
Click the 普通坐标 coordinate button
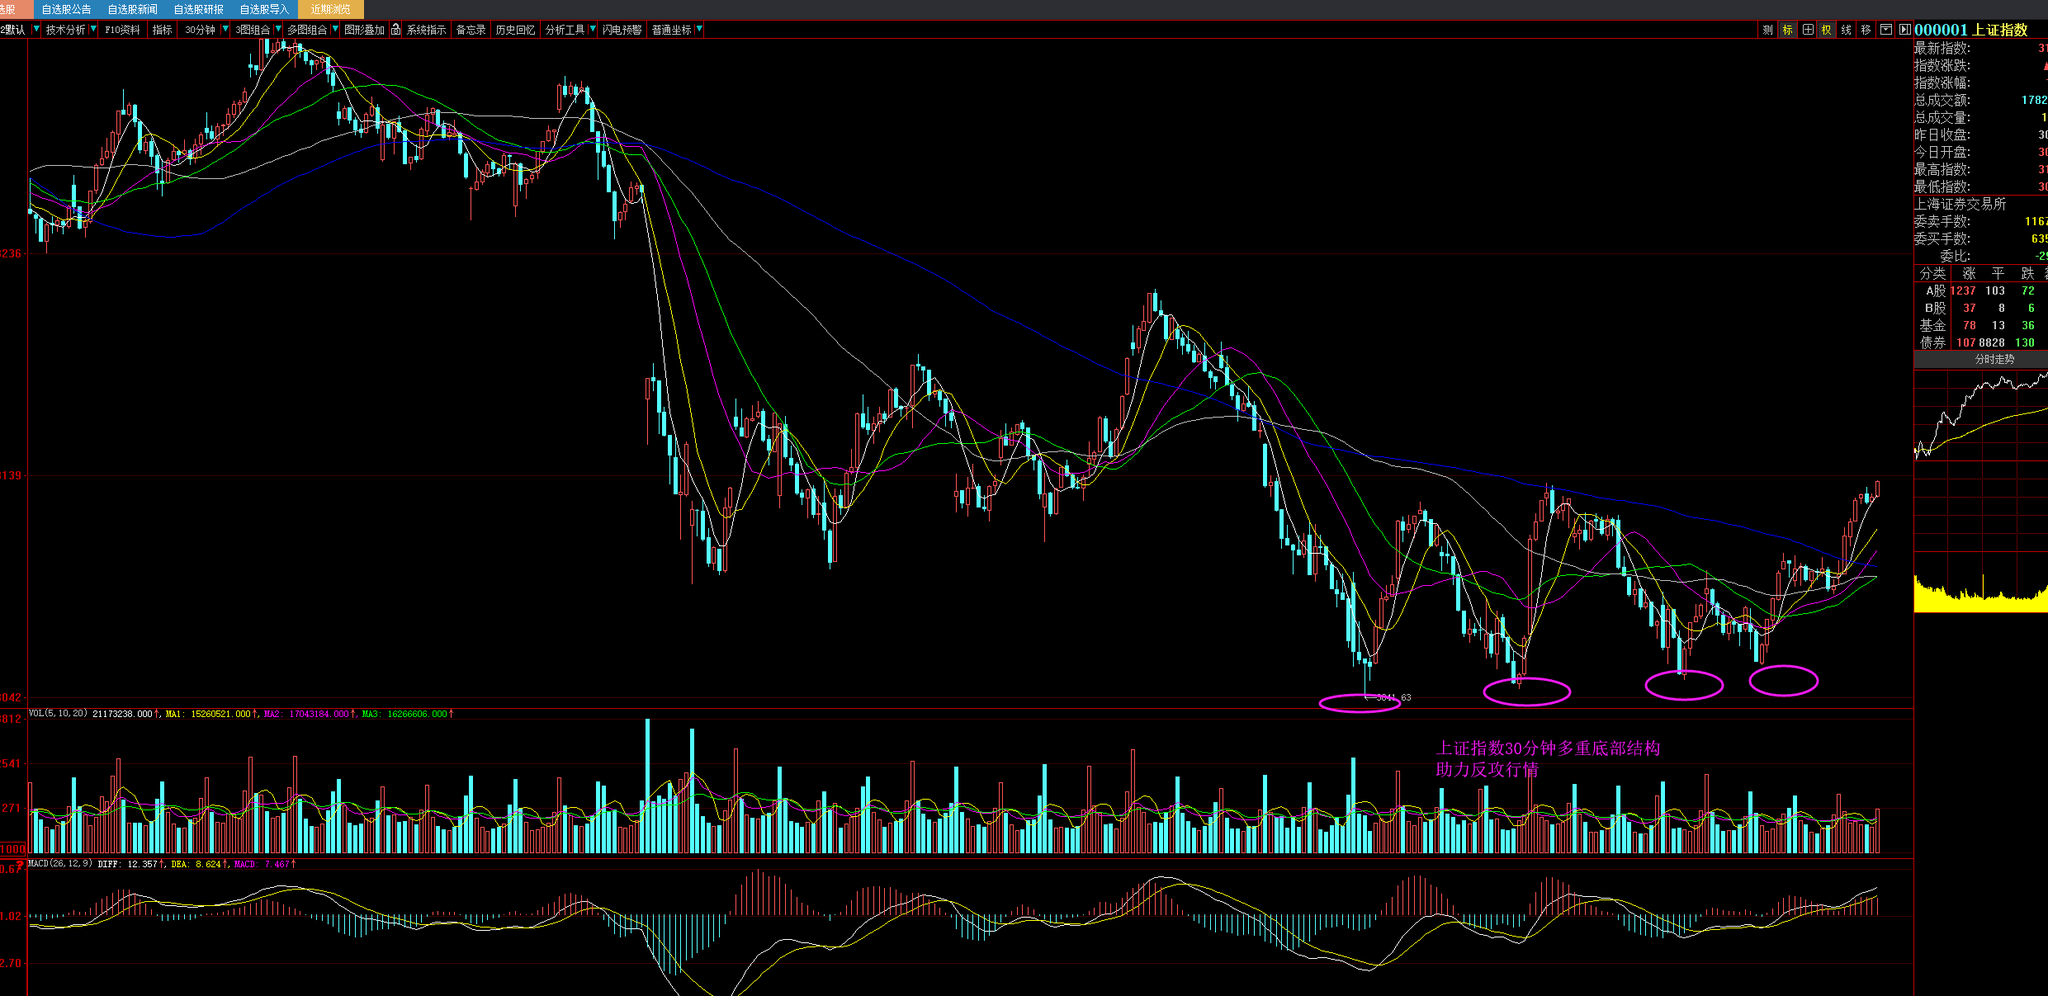[x=671, y=30]
